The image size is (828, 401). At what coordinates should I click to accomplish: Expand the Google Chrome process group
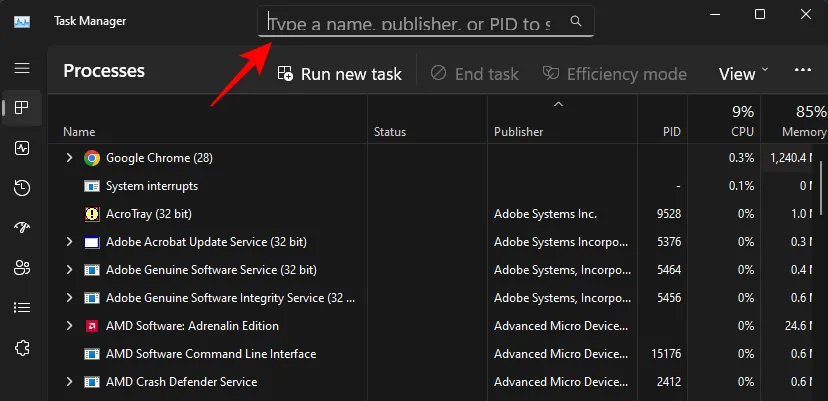69,158
